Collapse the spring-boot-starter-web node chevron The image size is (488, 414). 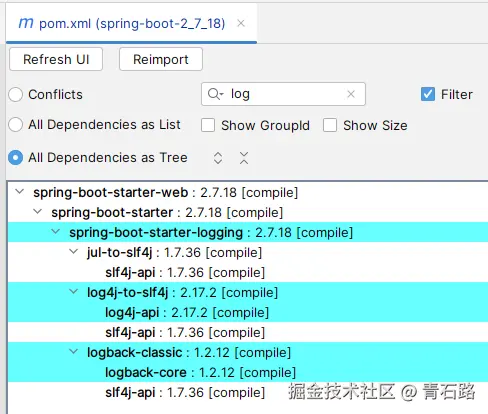click(x=20, y=192)
